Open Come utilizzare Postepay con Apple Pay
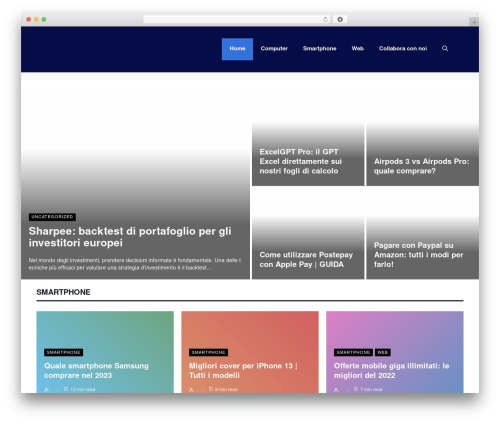This screenshot has width=500, height=423. click(x=306, y=259)
